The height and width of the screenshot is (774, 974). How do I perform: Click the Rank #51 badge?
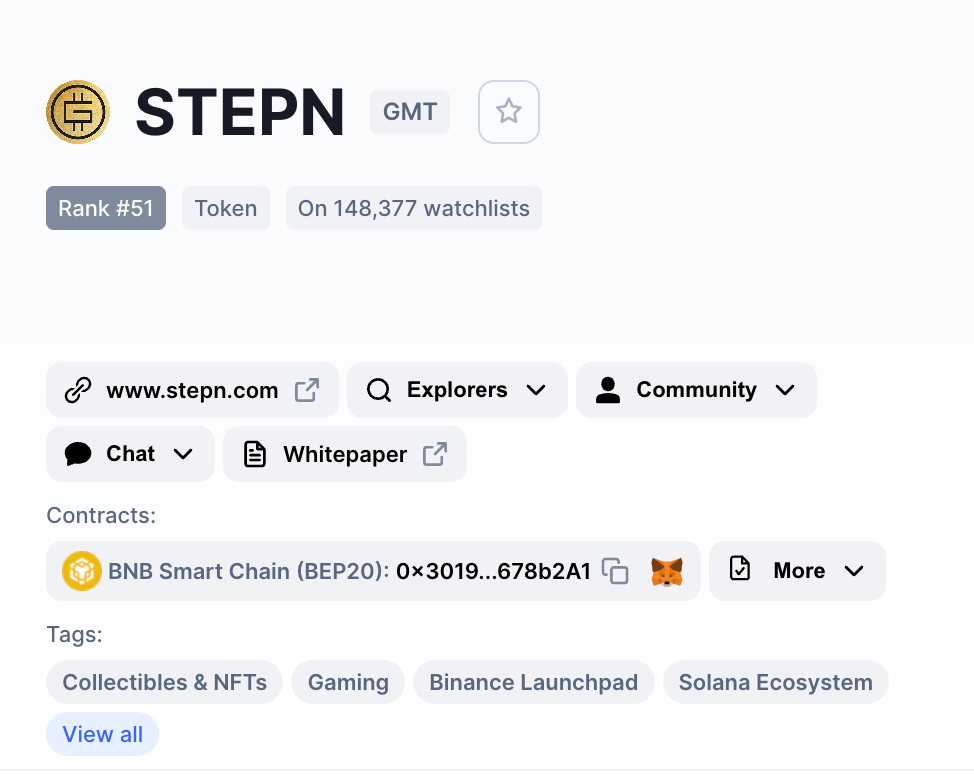click(106, 208)
